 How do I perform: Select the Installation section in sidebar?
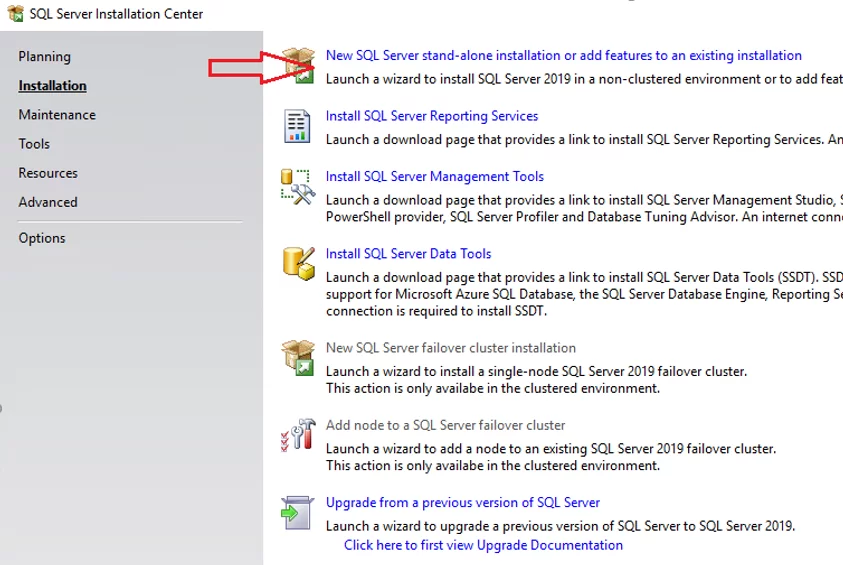(52, 85)
